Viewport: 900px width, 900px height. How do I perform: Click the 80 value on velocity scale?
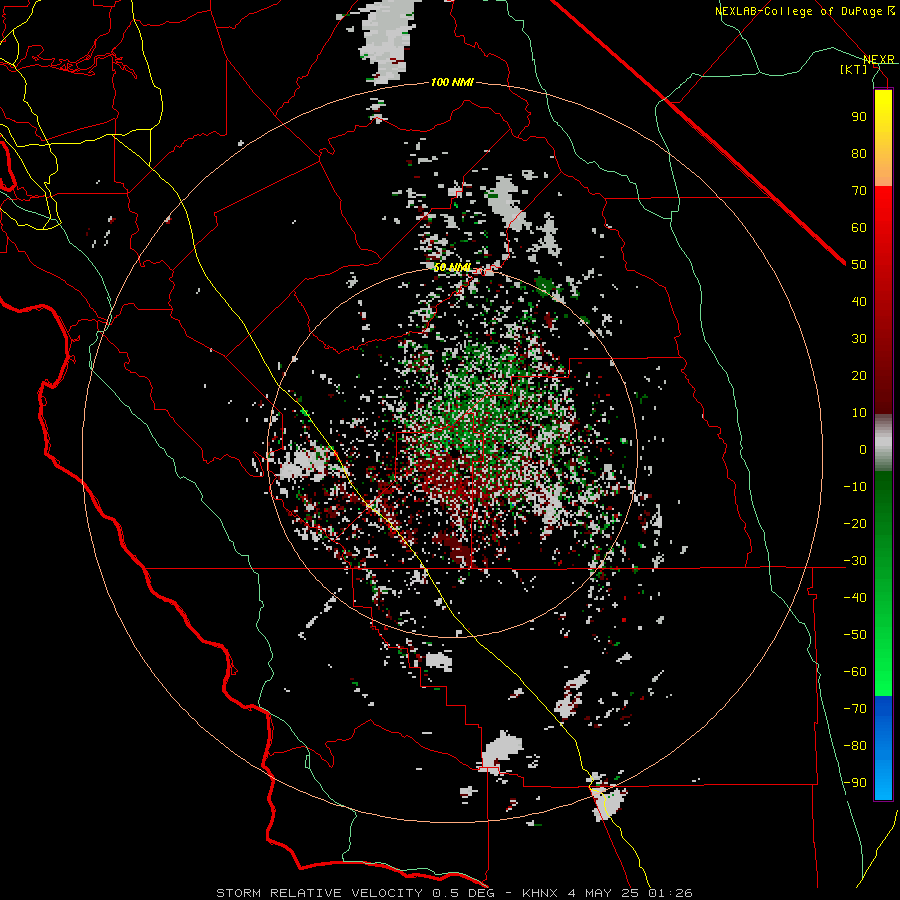pyautogui.click(x=859, y=153)
